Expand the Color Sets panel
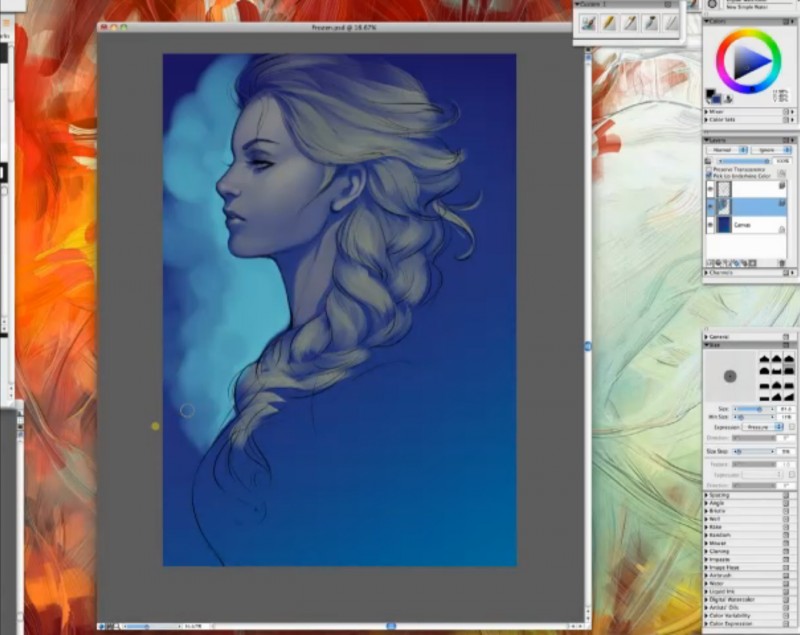800x635 pixels. 707,120
